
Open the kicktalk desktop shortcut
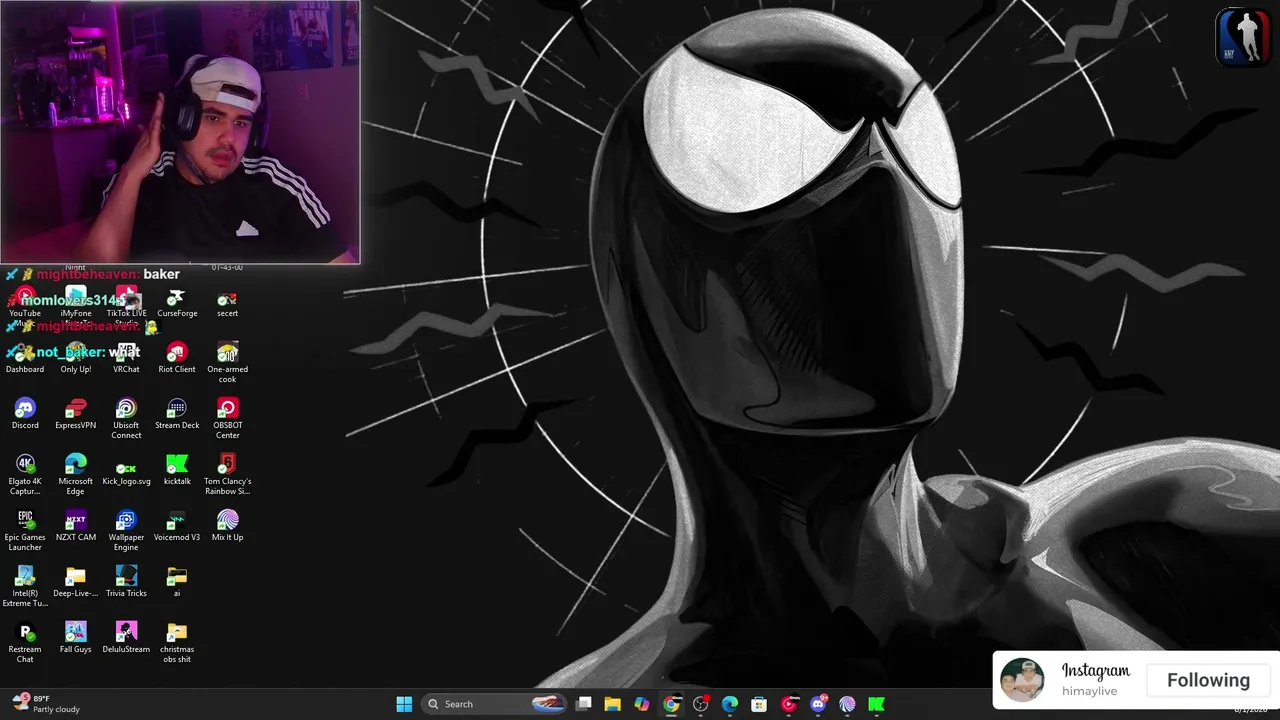point(177,469)
